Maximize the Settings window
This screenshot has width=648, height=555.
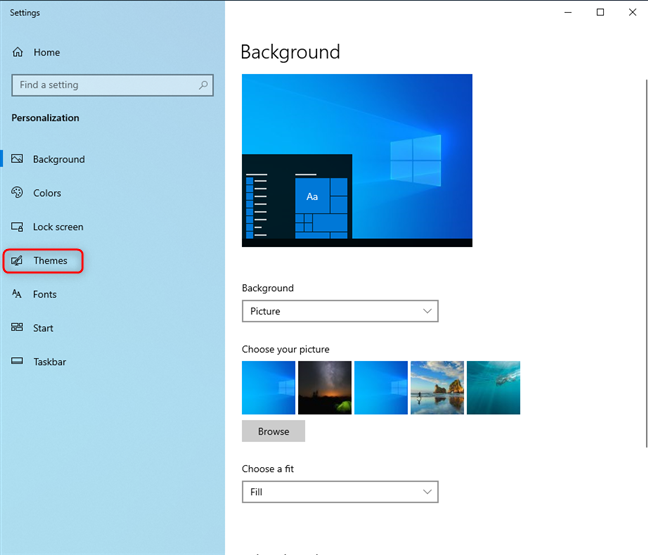(600, 12)
